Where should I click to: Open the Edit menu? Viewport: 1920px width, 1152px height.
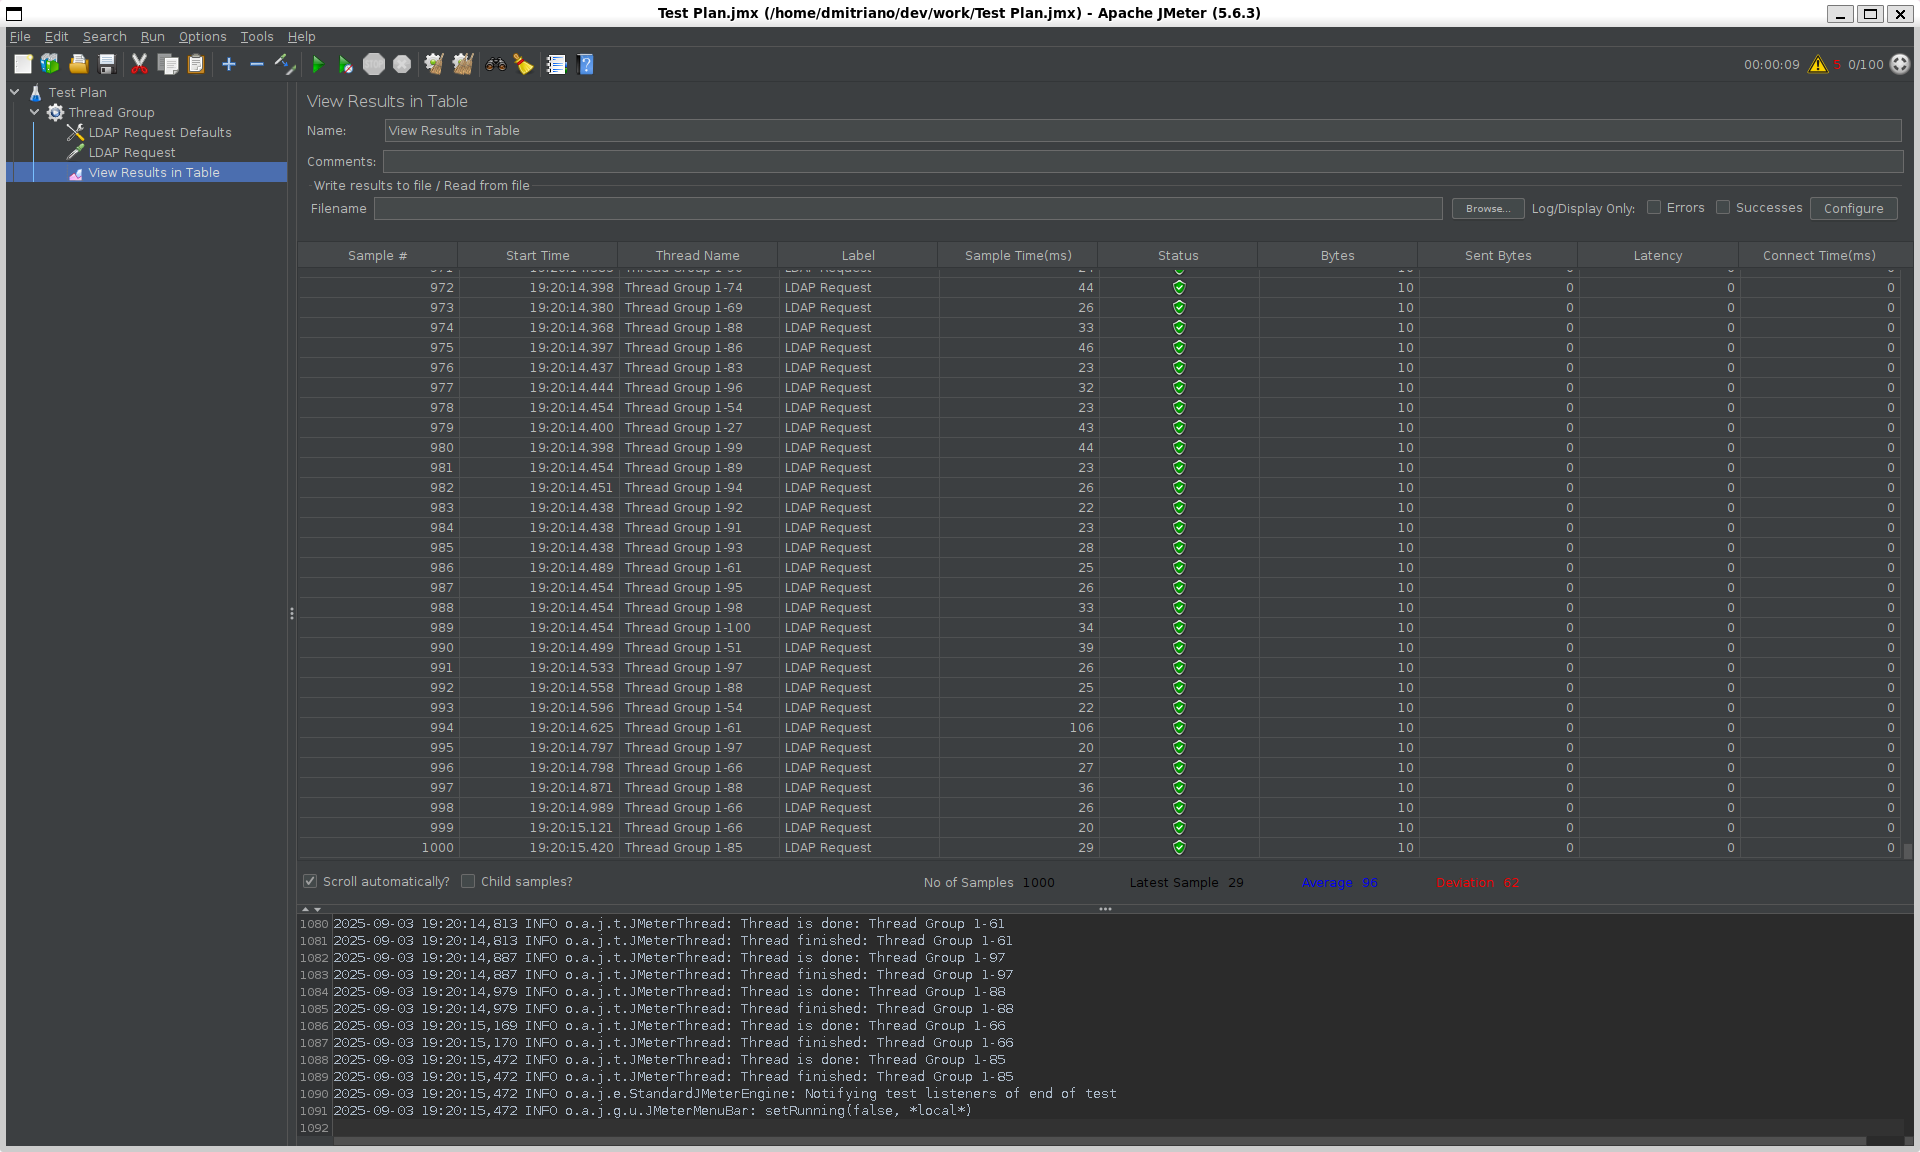(56, 36)
